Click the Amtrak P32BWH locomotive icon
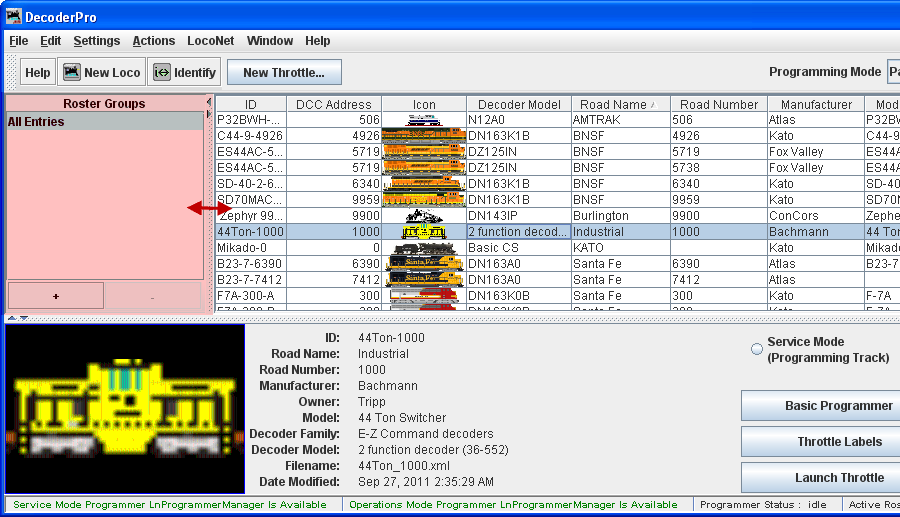The width and height of the screenshot is (900, 517). [424, 120]
